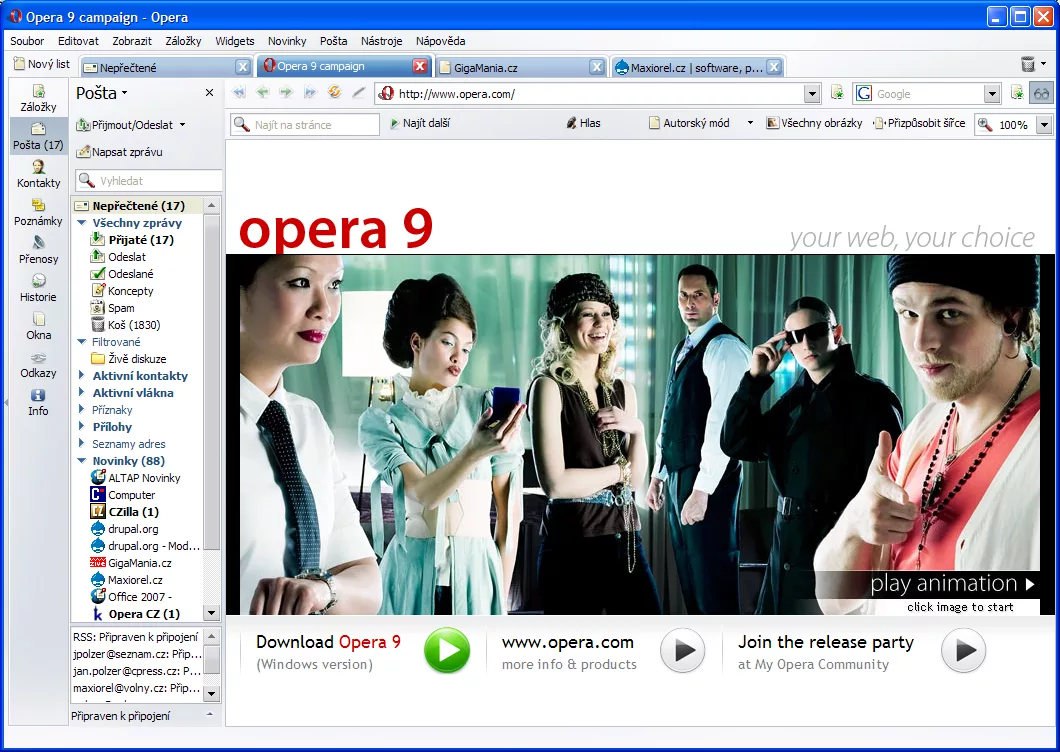Click Join the release party play button

pyautogui.click(x=963, y=651)
